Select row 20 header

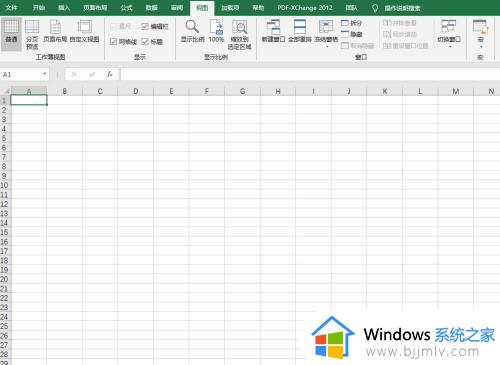point(5,279)
